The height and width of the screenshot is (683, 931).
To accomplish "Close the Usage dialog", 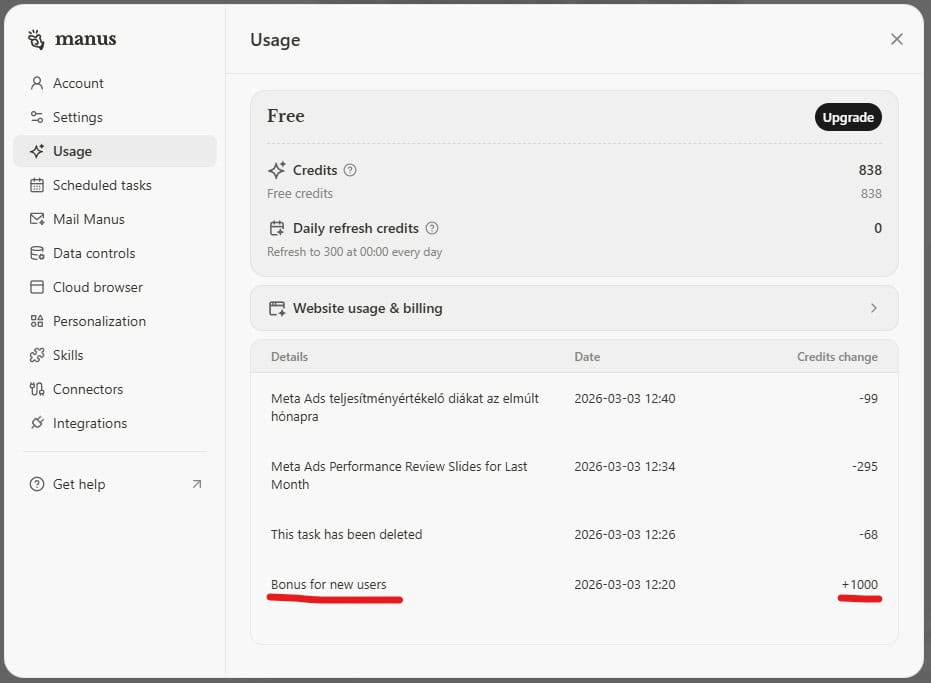I will click(896, 39).
